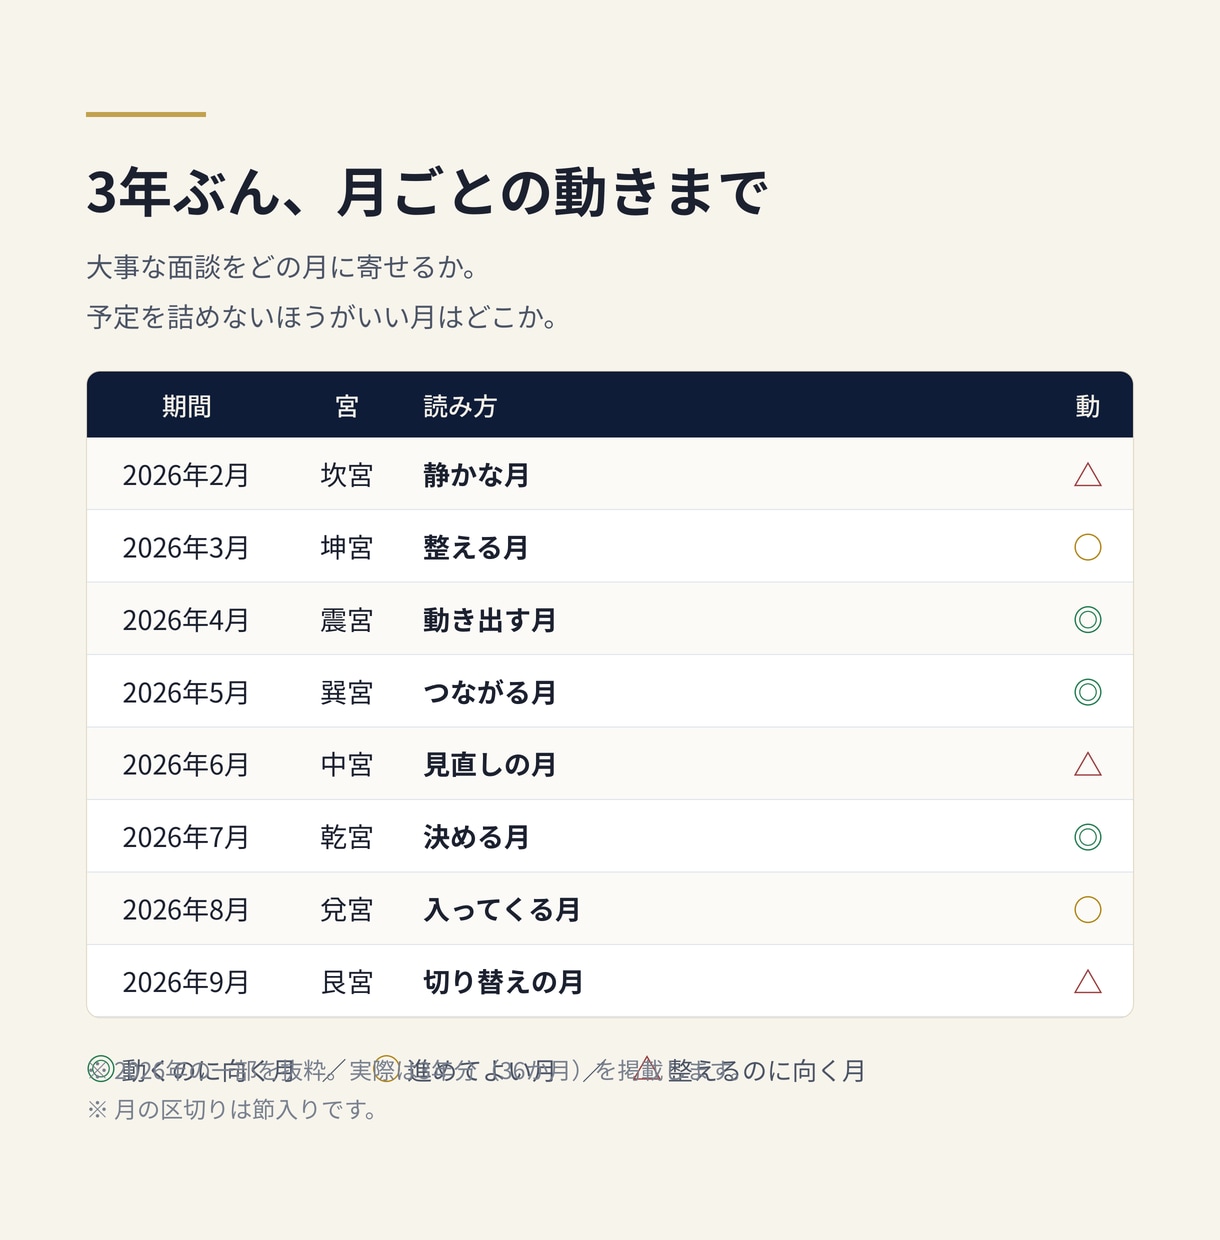The image size is (1220, 1240).
Task: Click the footnote 月の区切りは節入りです。
Action: click(x=232, y=1109)
